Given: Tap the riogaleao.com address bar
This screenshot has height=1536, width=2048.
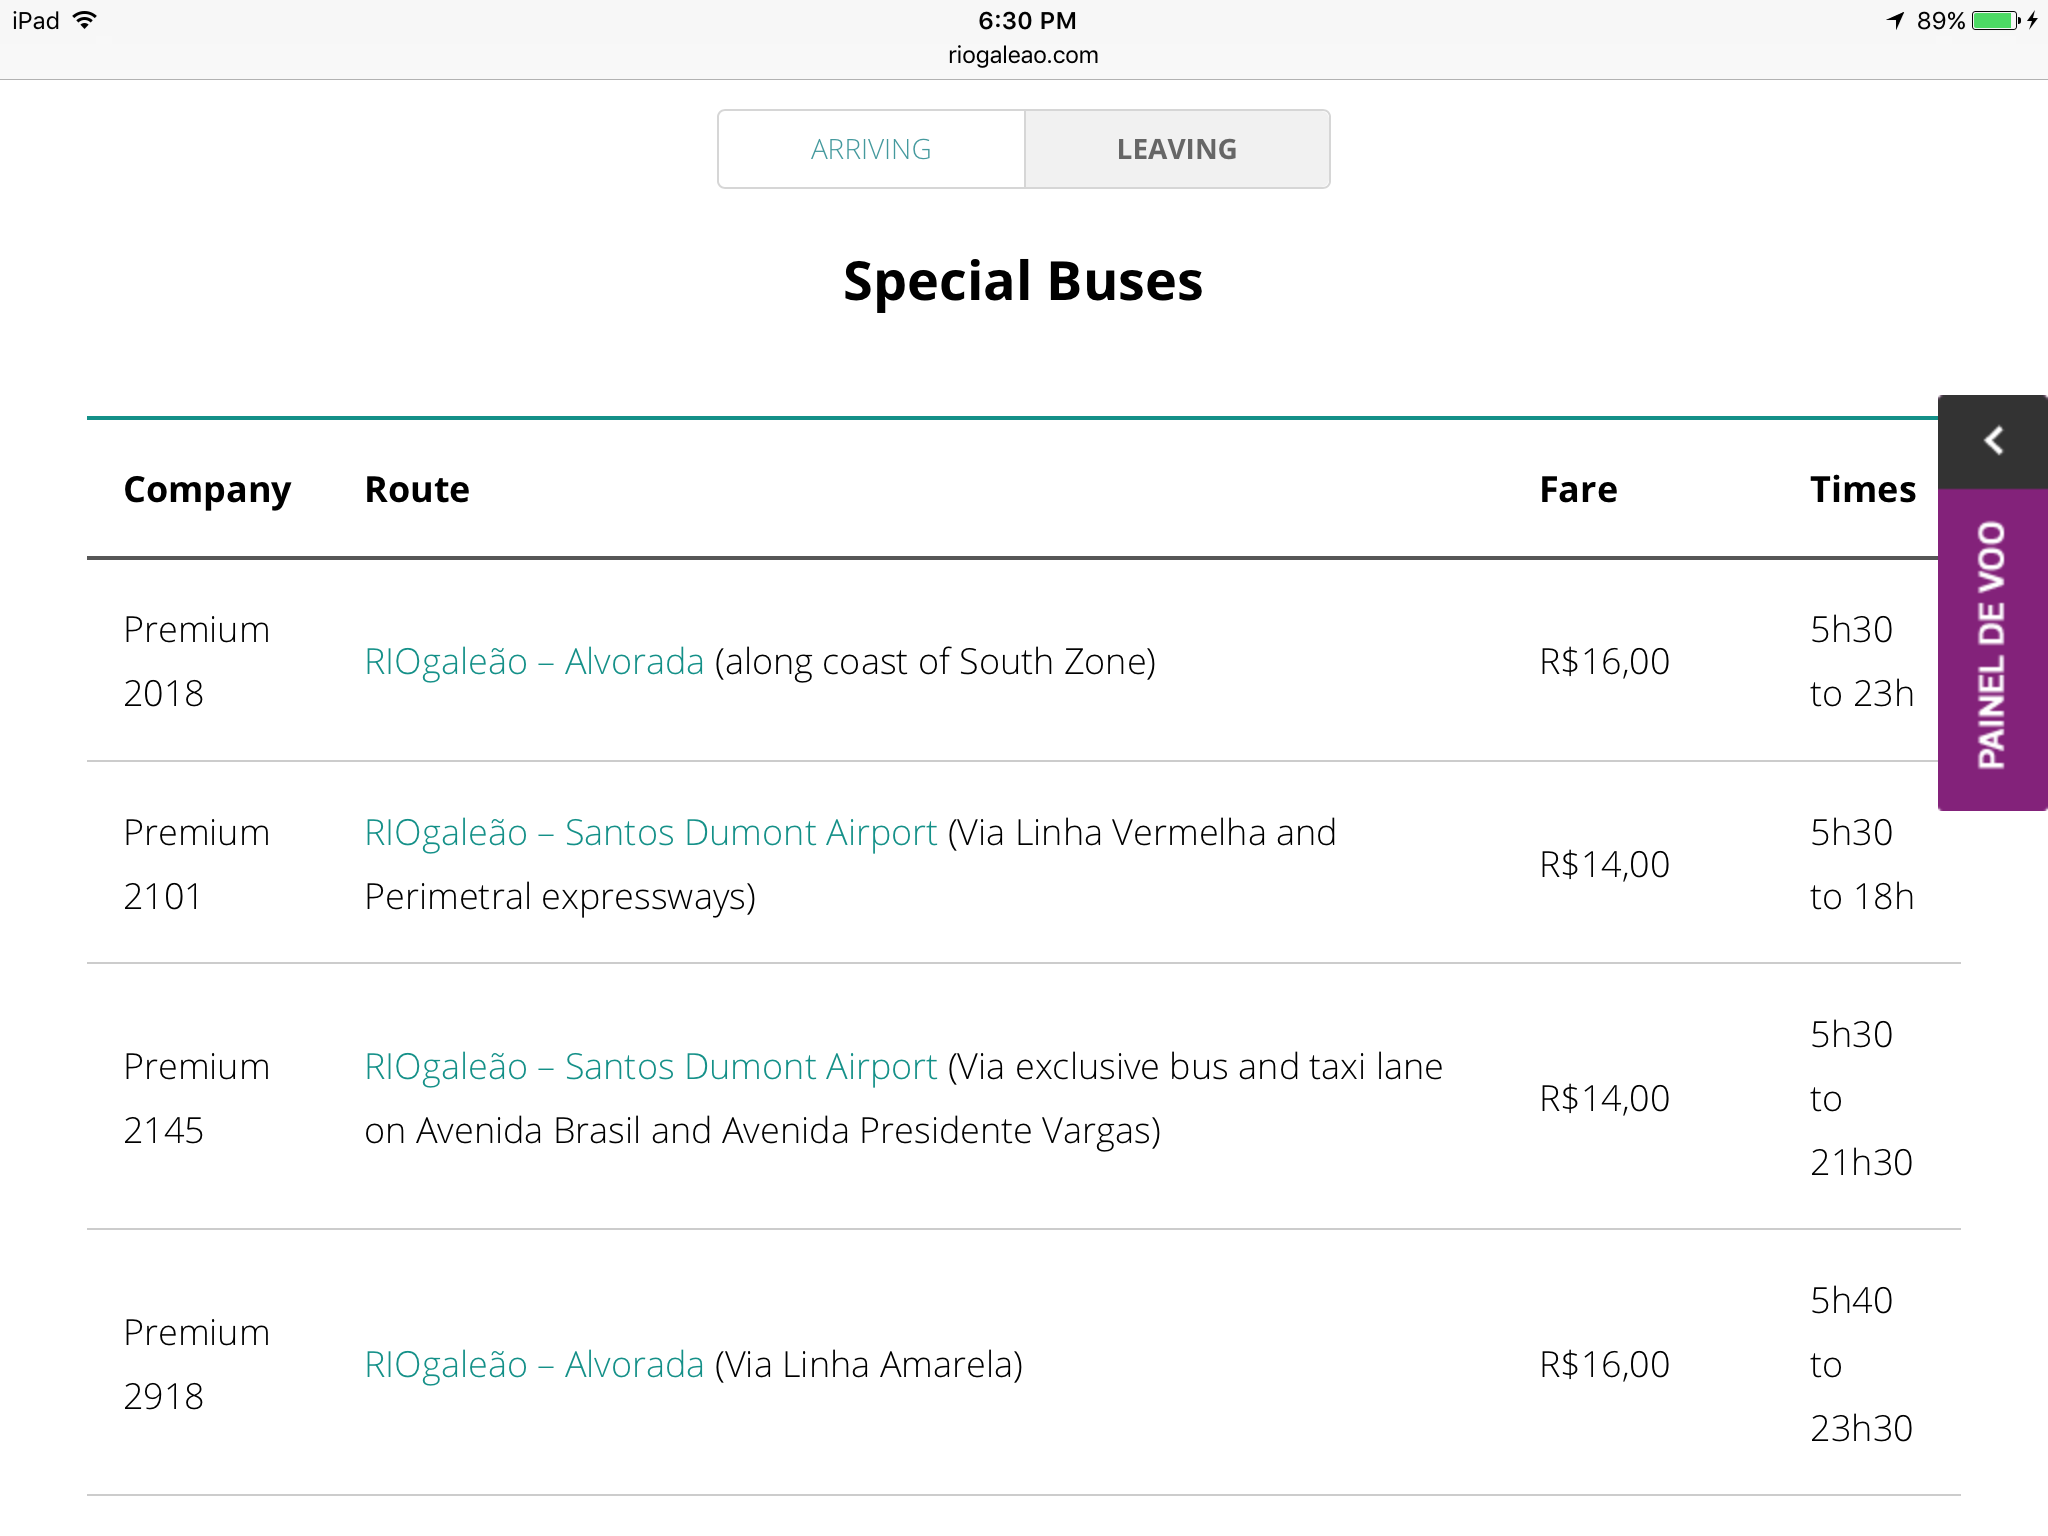Looking at the screenshot, I should click(x=1023, y=55).
